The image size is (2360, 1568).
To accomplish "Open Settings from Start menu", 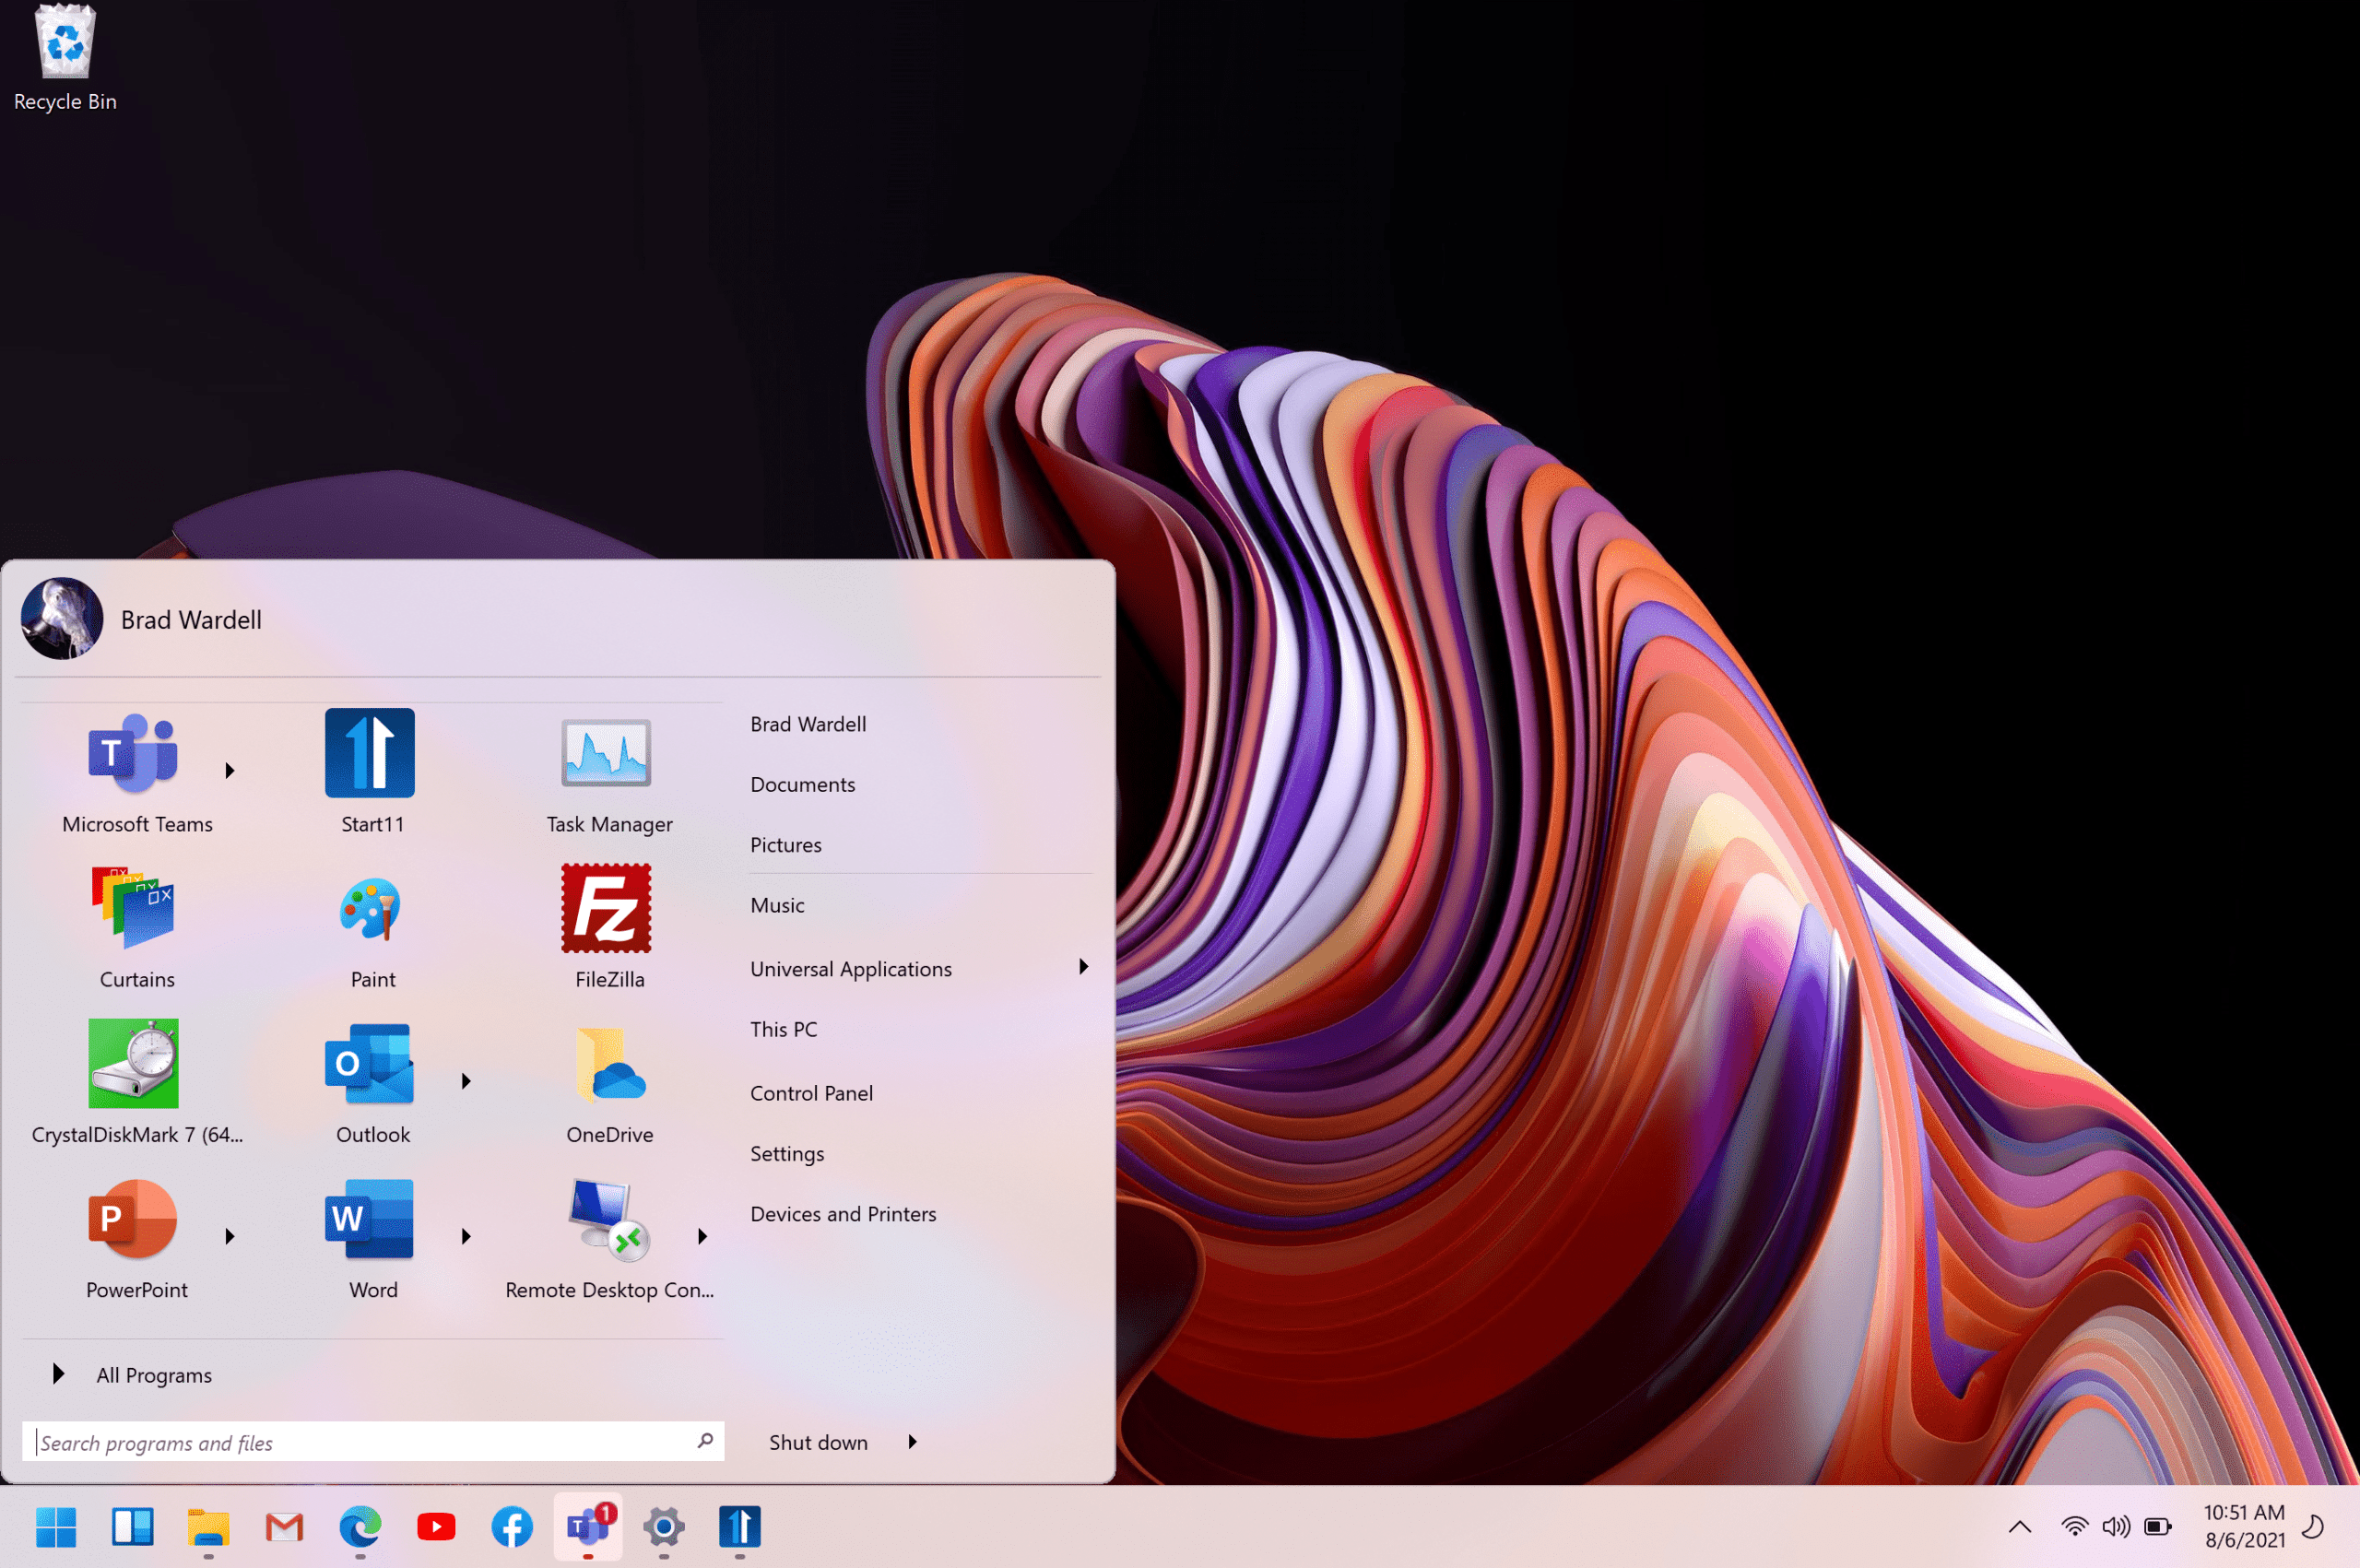I will 785,1151.
